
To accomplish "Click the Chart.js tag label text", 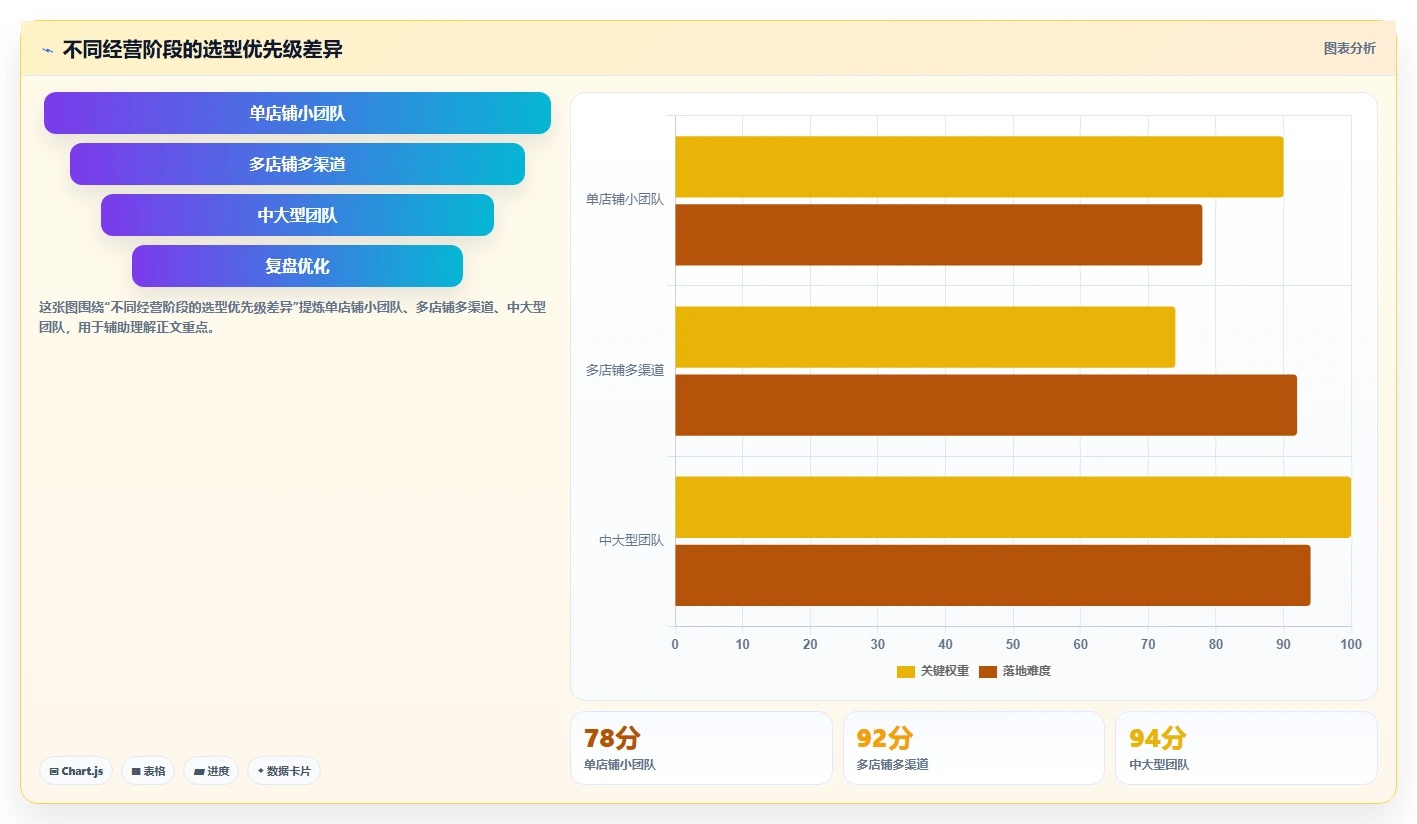I will pyautogui.click(x=82, y=771).
